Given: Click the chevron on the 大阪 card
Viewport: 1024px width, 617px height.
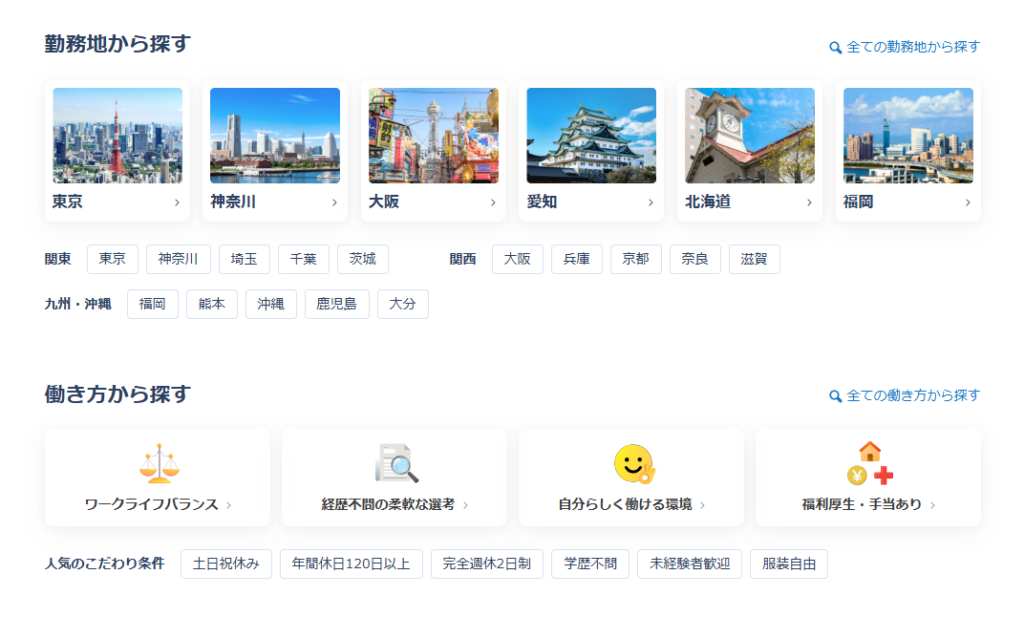Looking at the screenshot, I should tap(493, 202).
